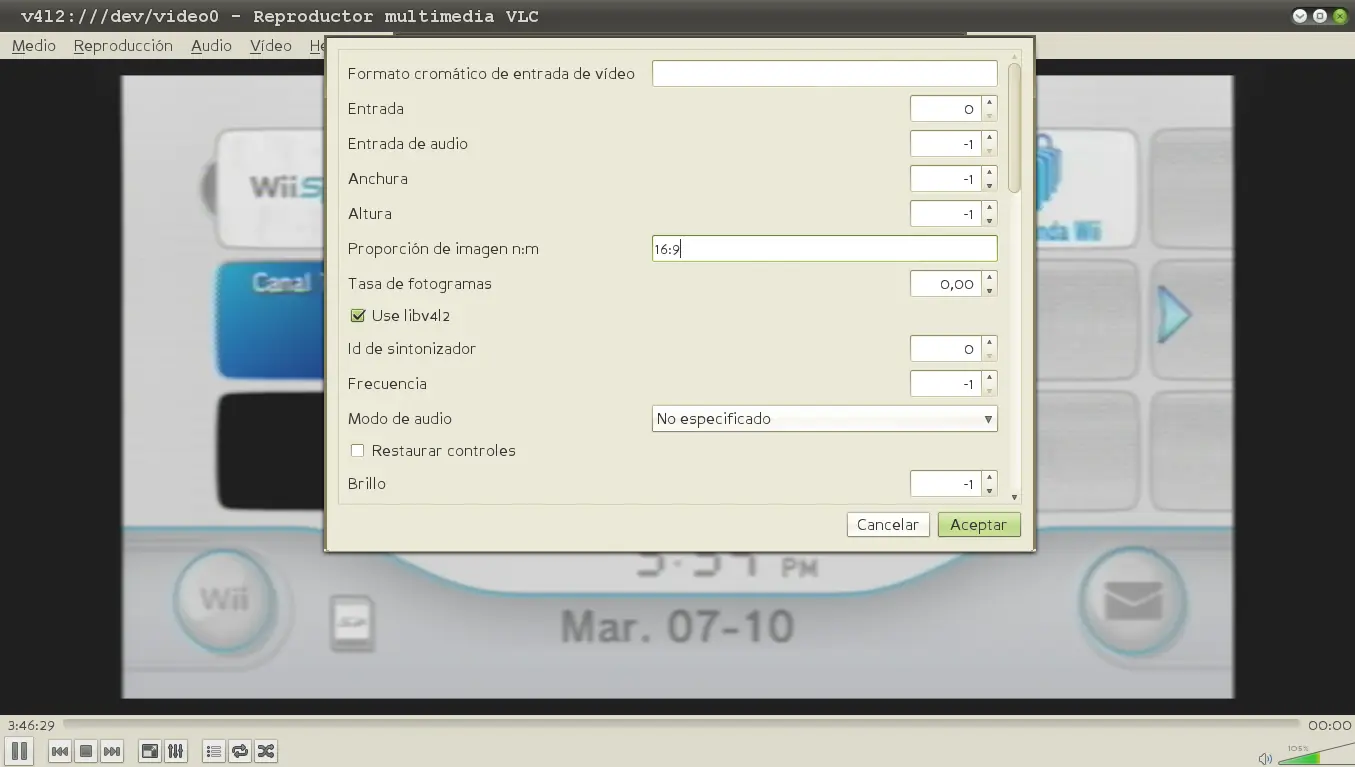Screen dimensions: 1355x767
Task: Mute audio using the speaker icon
Action: click(1265, 758)
